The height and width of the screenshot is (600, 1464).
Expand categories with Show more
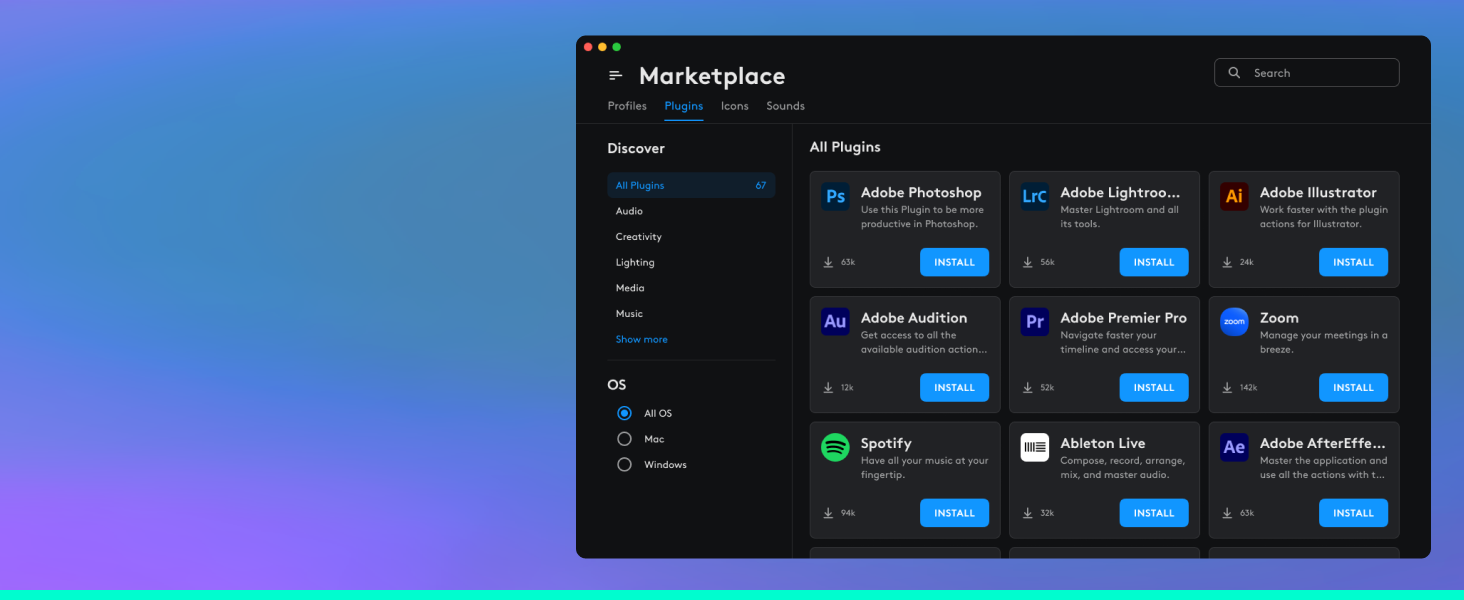point(641,340)
